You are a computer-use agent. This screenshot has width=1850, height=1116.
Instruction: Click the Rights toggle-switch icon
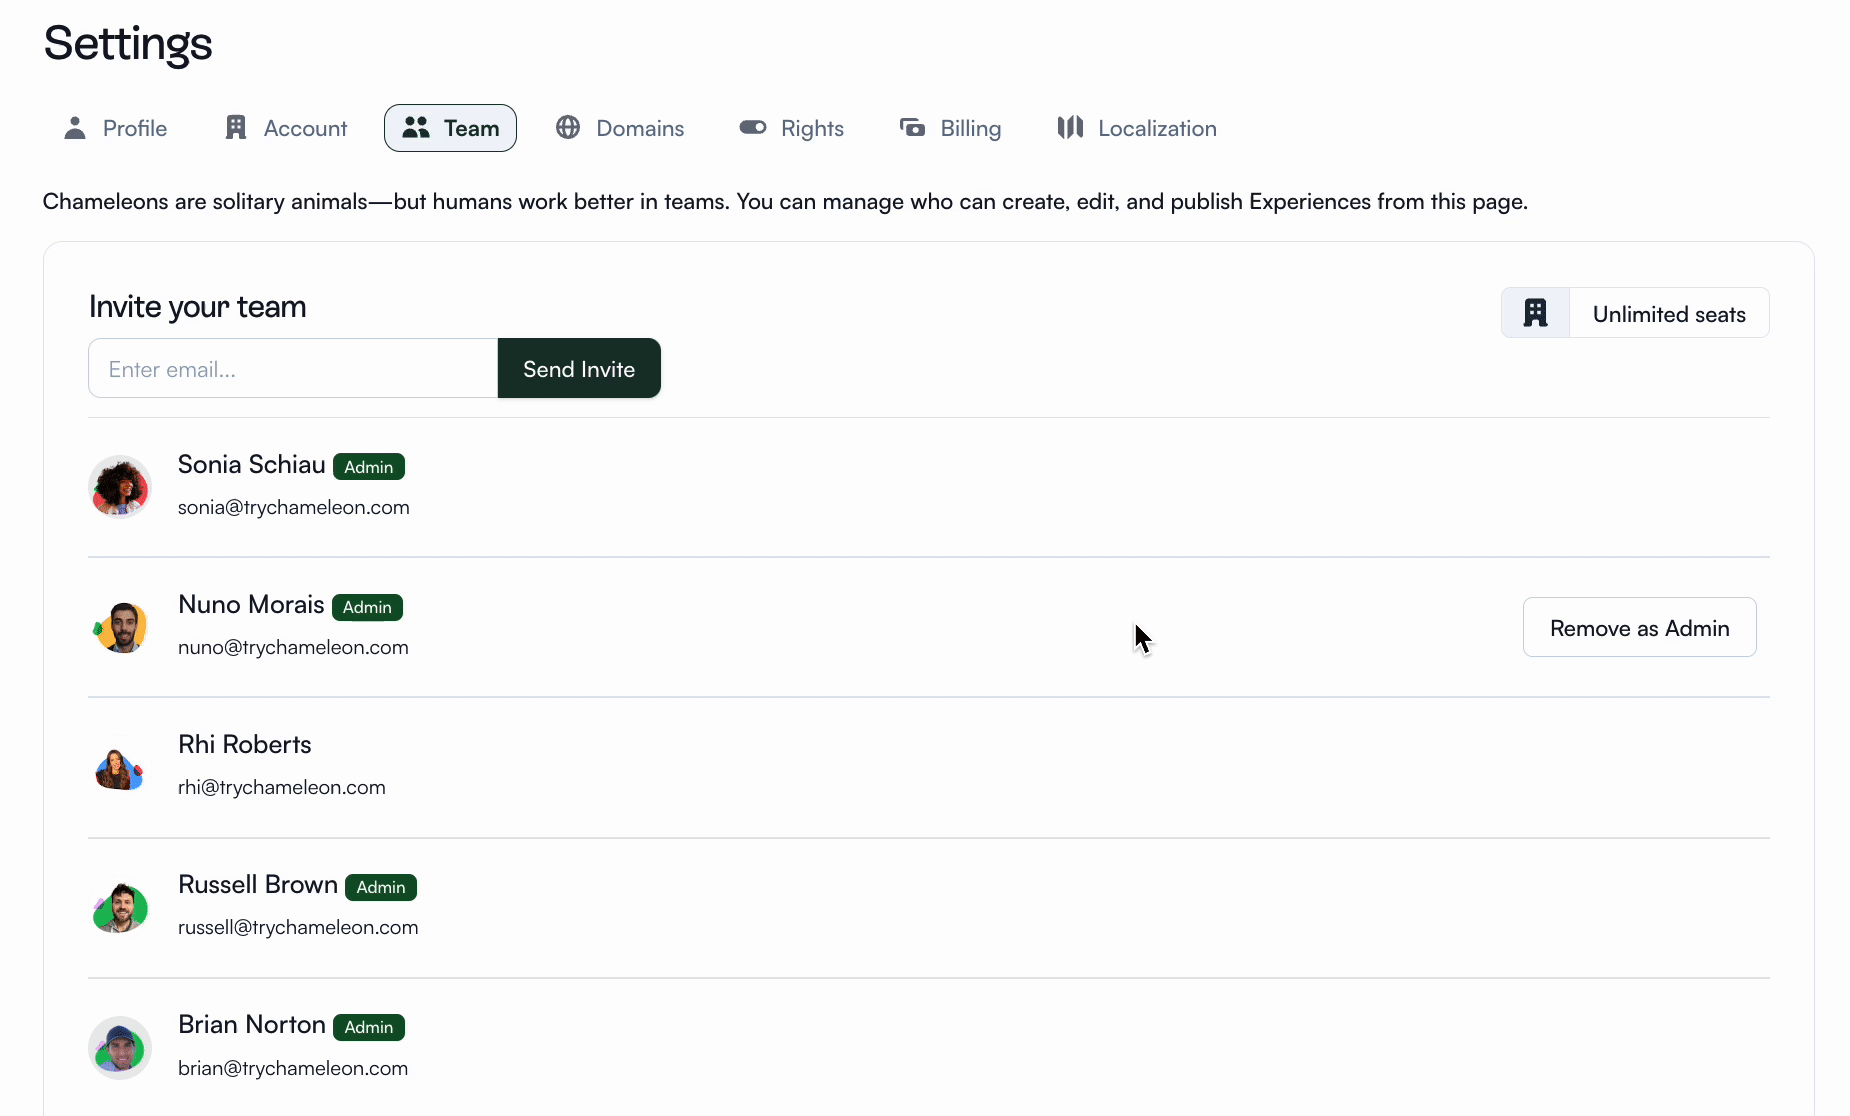(753, 128)
